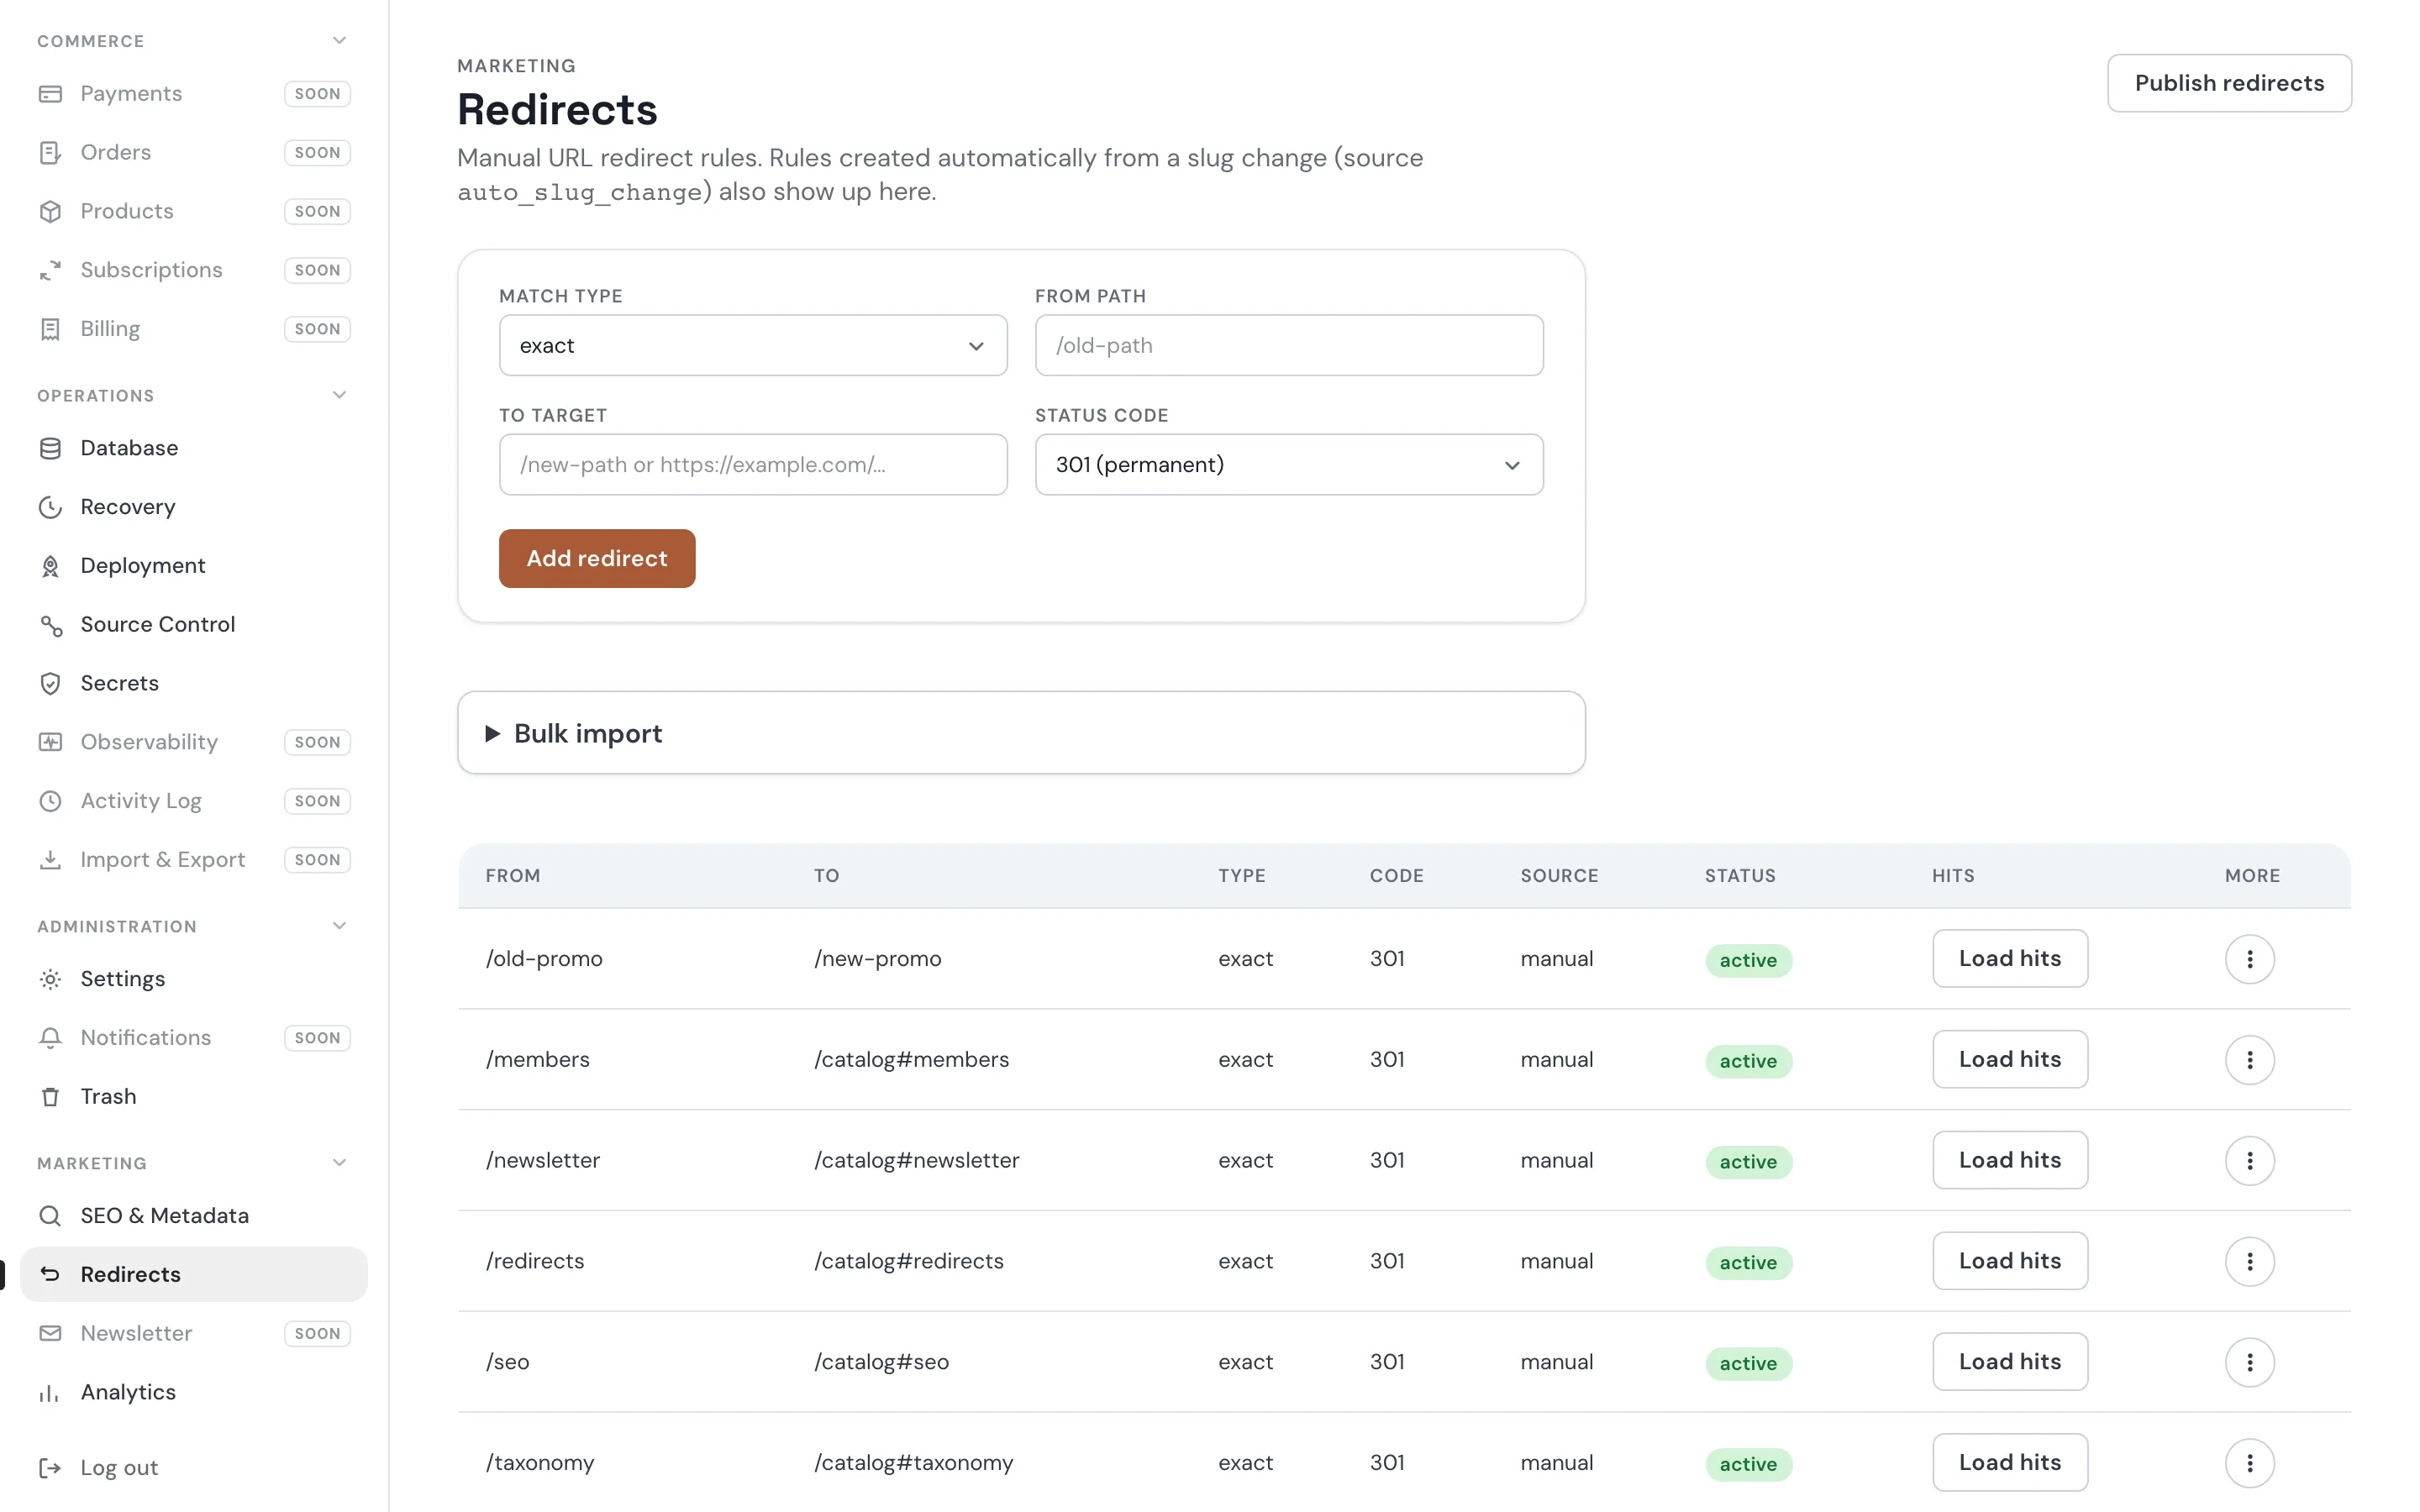Click the Database icon in sidebar
The width and height of the screenshot is (2420, 1512).
click(50, 448)
